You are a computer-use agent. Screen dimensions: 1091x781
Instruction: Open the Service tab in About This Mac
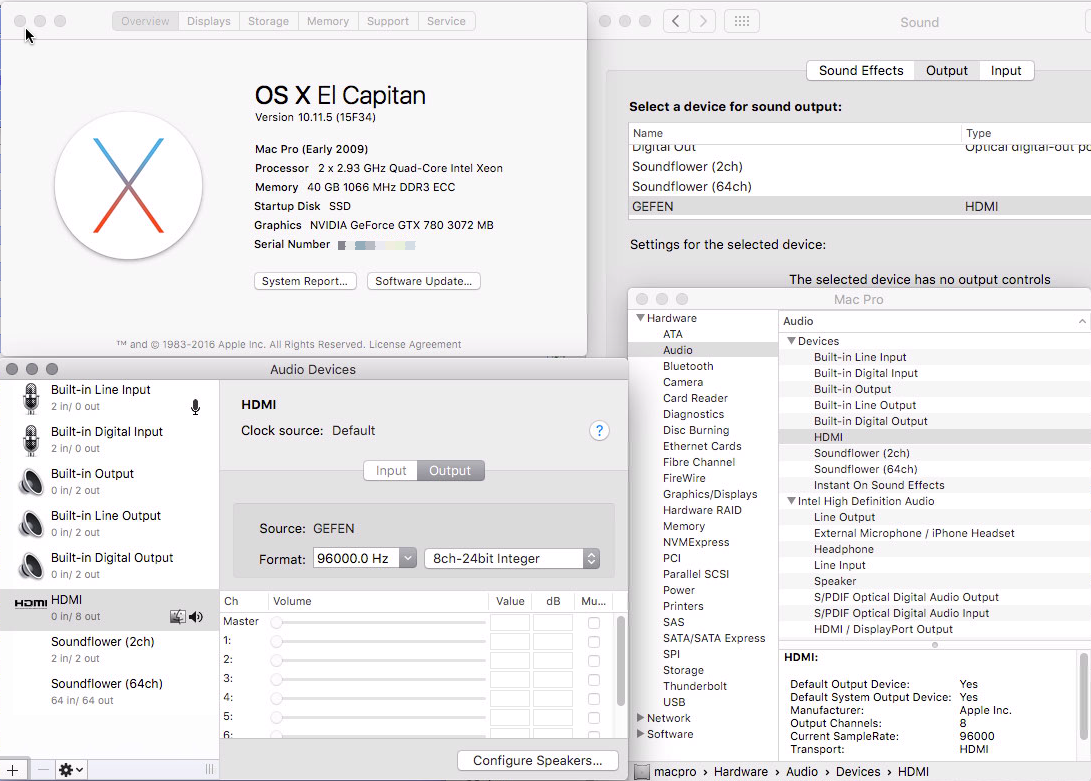pos(446,22)
